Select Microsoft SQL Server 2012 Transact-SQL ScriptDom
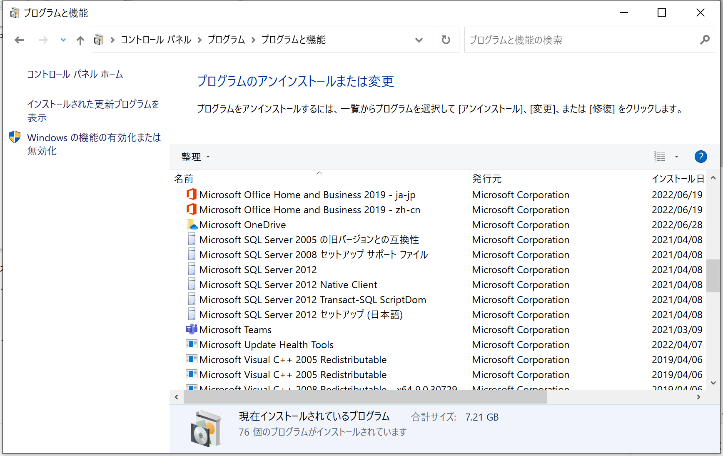 click(x=313, y=299)
